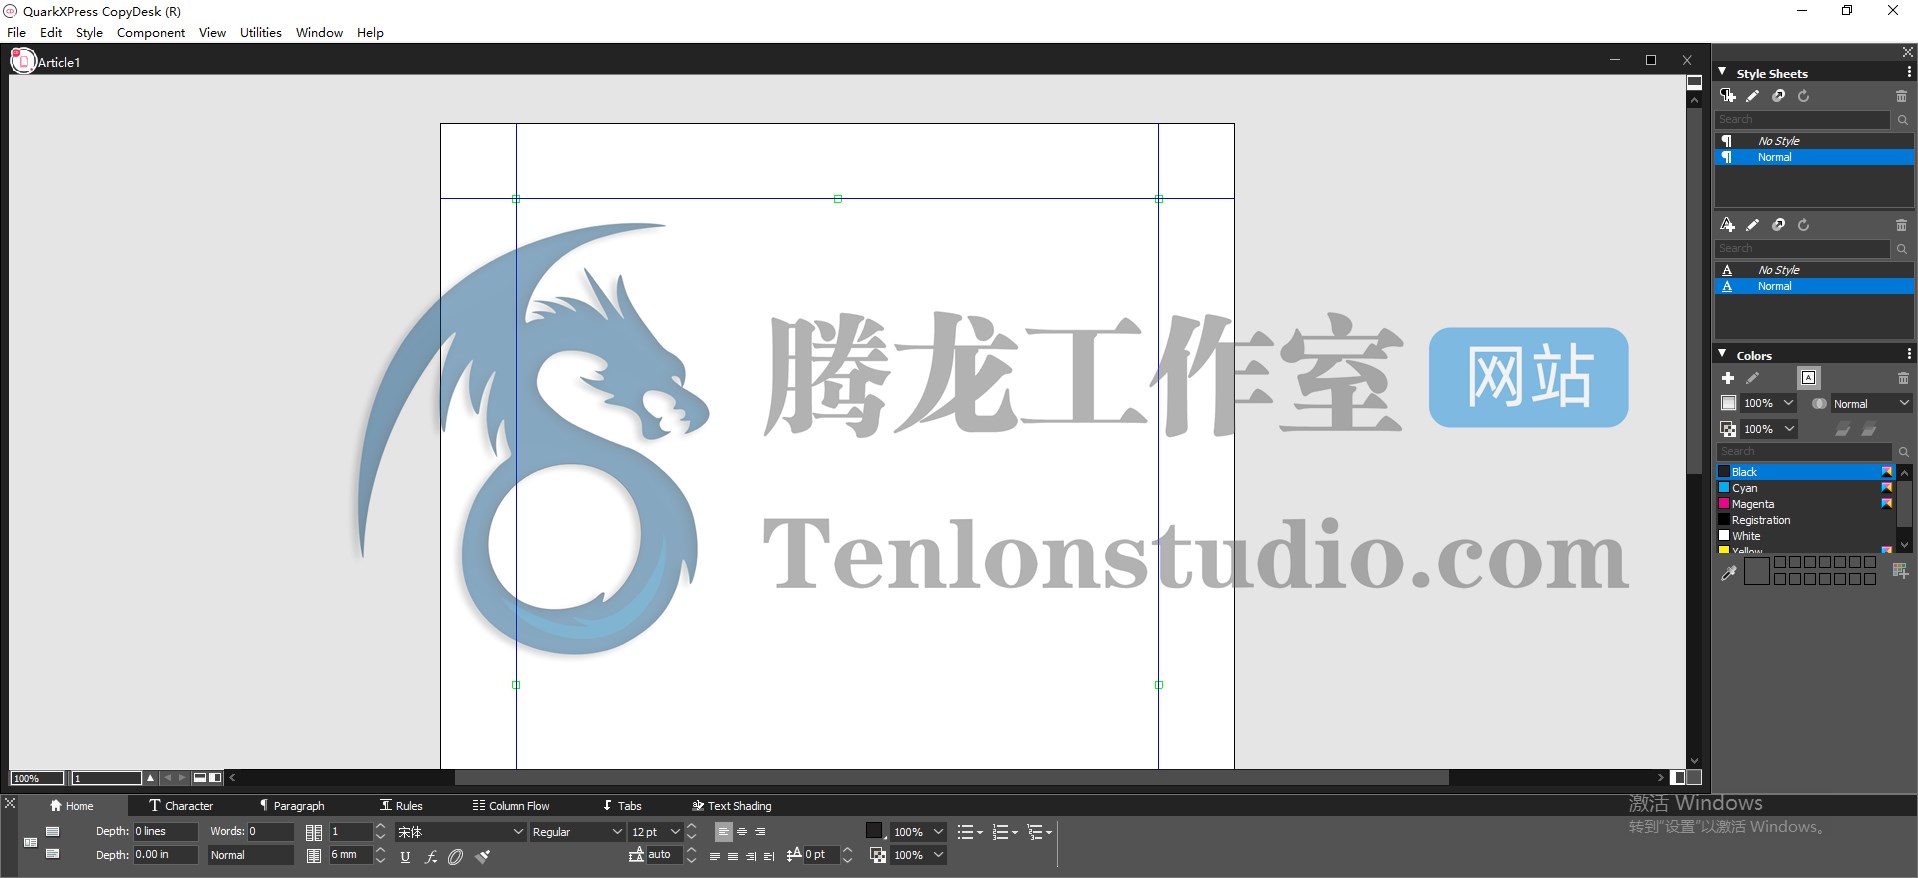The image size is (1918, 878).
Task: Add a new color with plus icon
Action: [1727, 378]
